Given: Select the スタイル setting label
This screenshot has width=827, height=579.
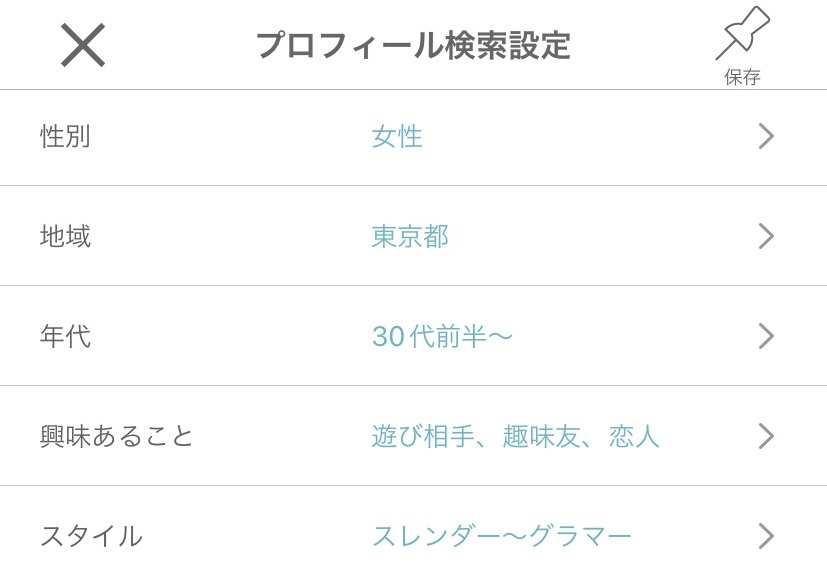Looking at the screenshot, I should click(91, 537).
